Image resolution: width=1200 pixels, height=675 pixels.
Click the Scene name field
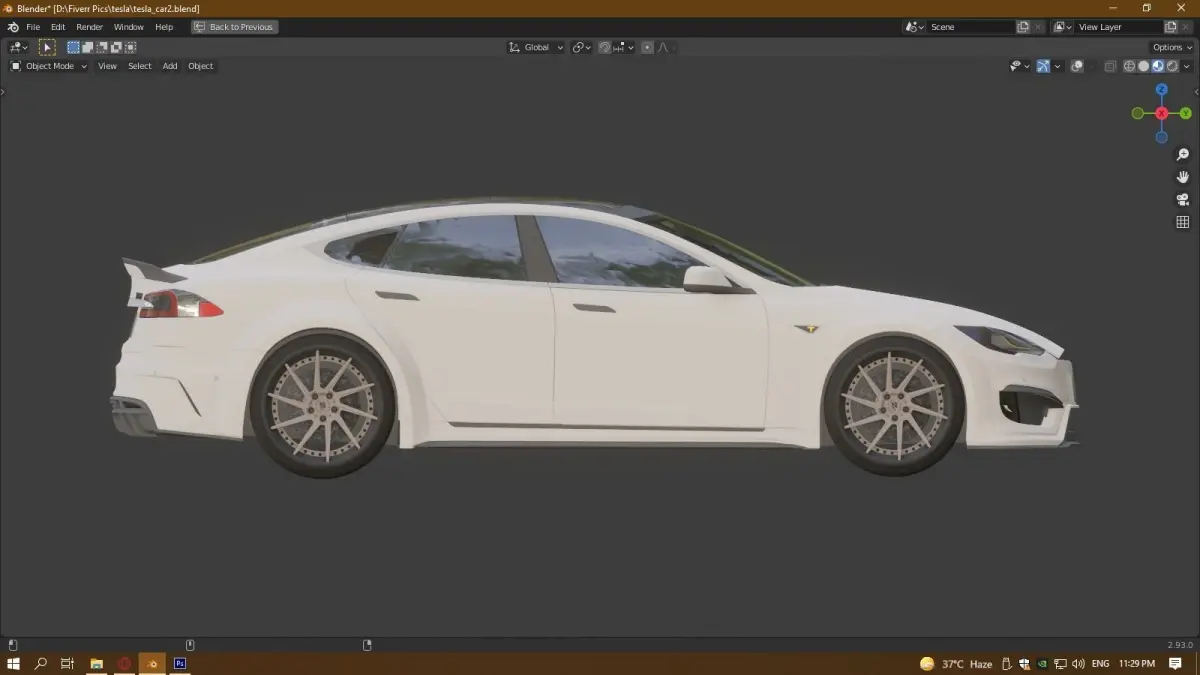click(970, 27)
